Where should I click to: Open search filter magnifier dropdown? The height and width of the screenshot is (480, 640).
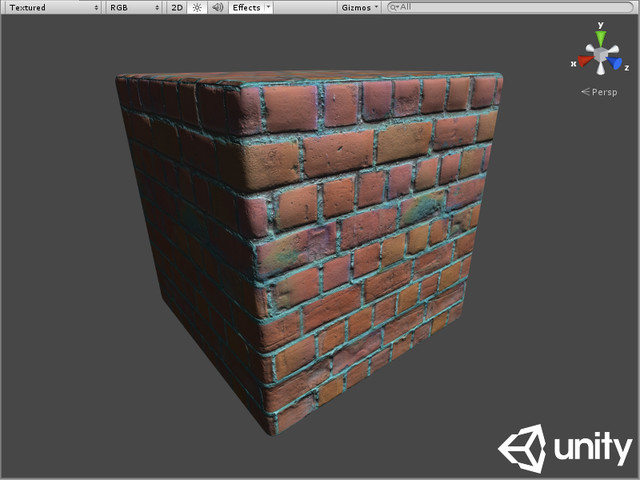(x=394, y=7)
